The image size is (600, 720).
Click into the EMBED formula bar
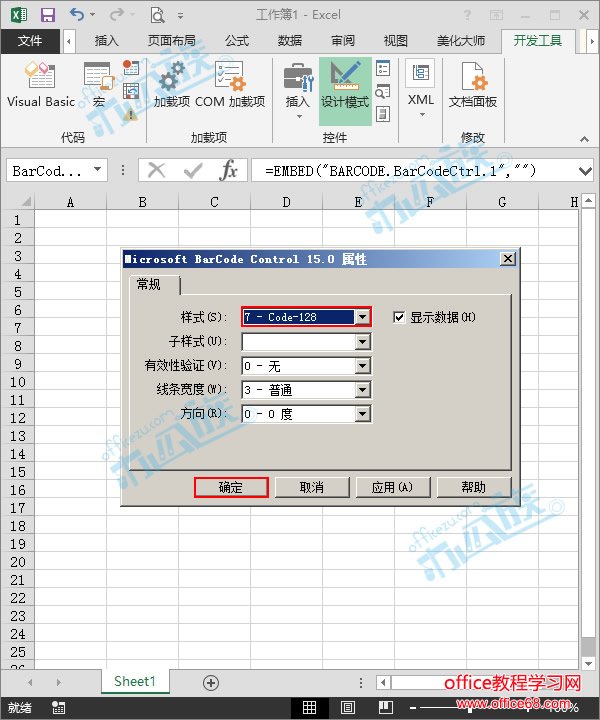click(x=413, y=171)
